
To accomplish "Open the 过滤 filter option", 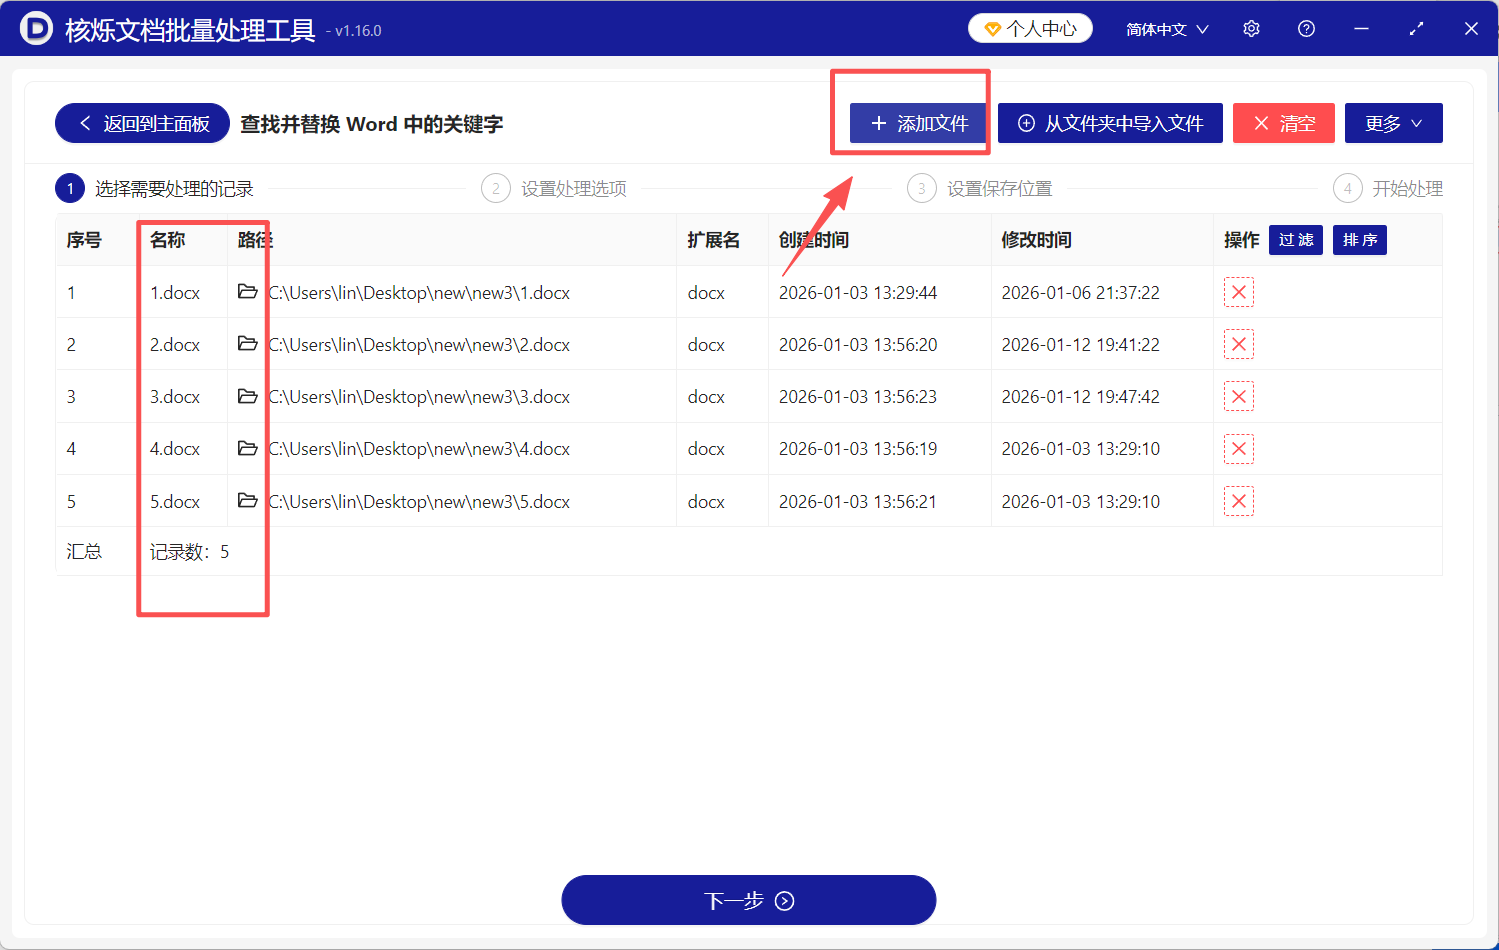I will click(1295, 240).
